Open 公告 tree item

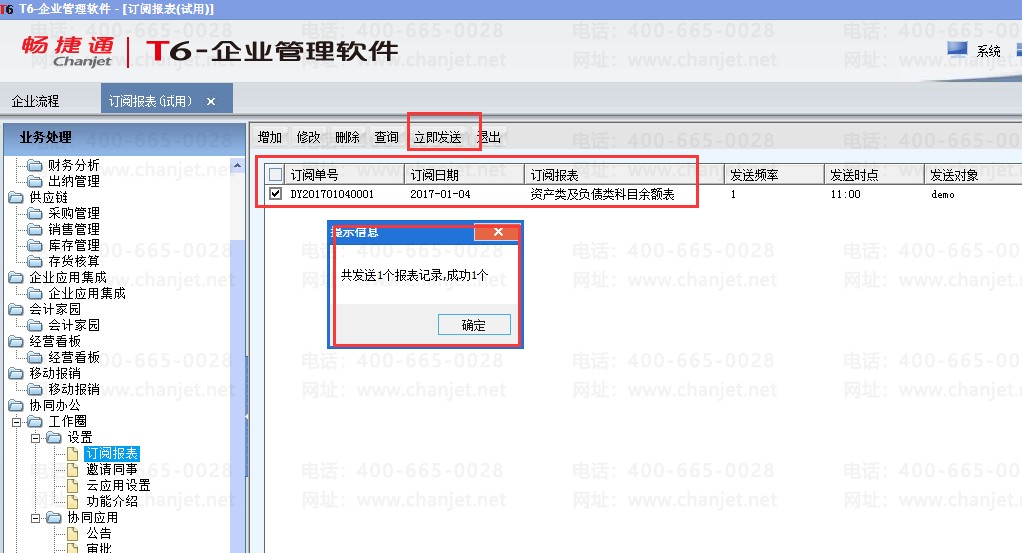coord(98,533)
